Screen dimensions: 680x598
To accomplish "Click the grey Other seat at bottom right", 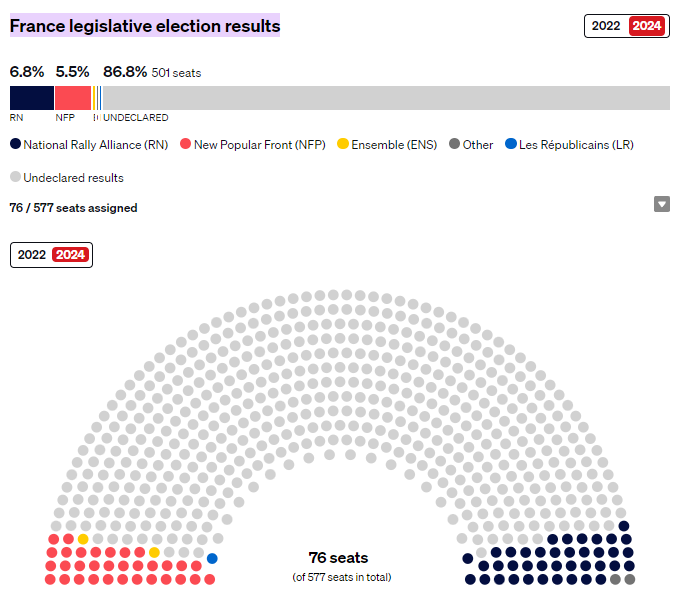I will 630,579.
